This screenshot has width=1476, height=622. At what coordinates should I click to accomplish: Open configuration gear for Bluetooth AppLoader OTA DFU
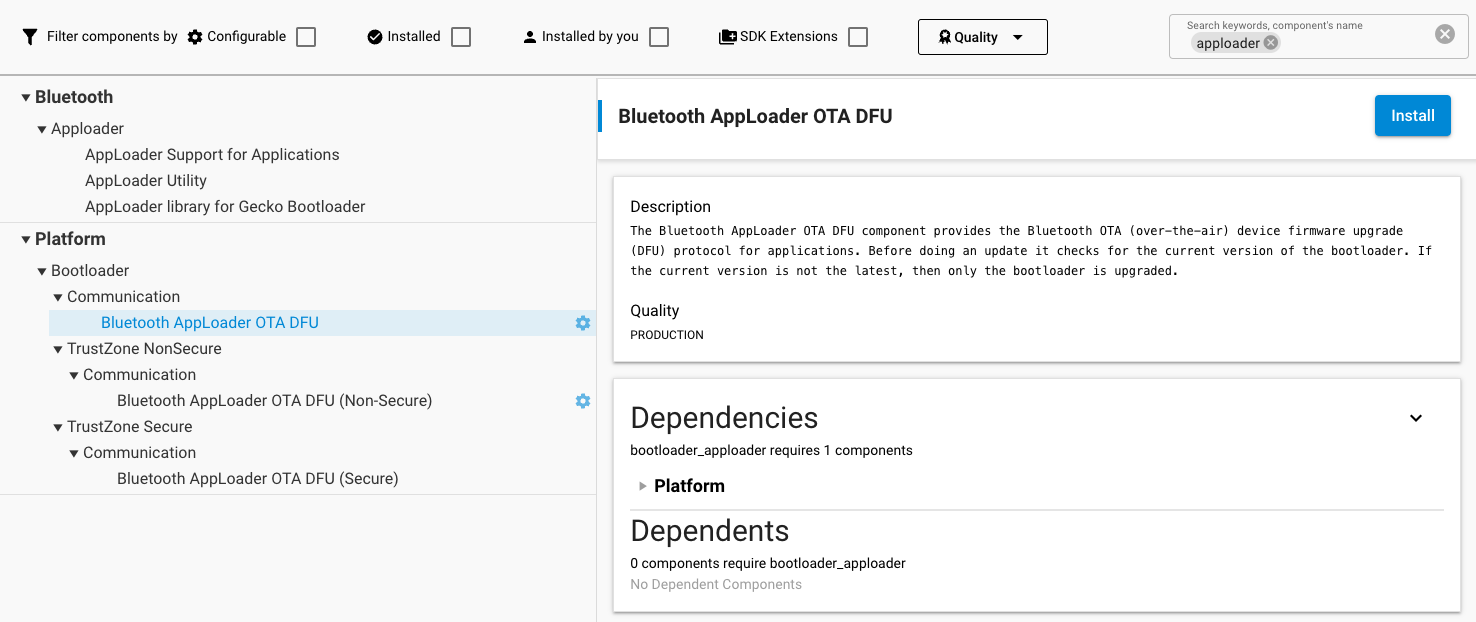tap(582, 322)
